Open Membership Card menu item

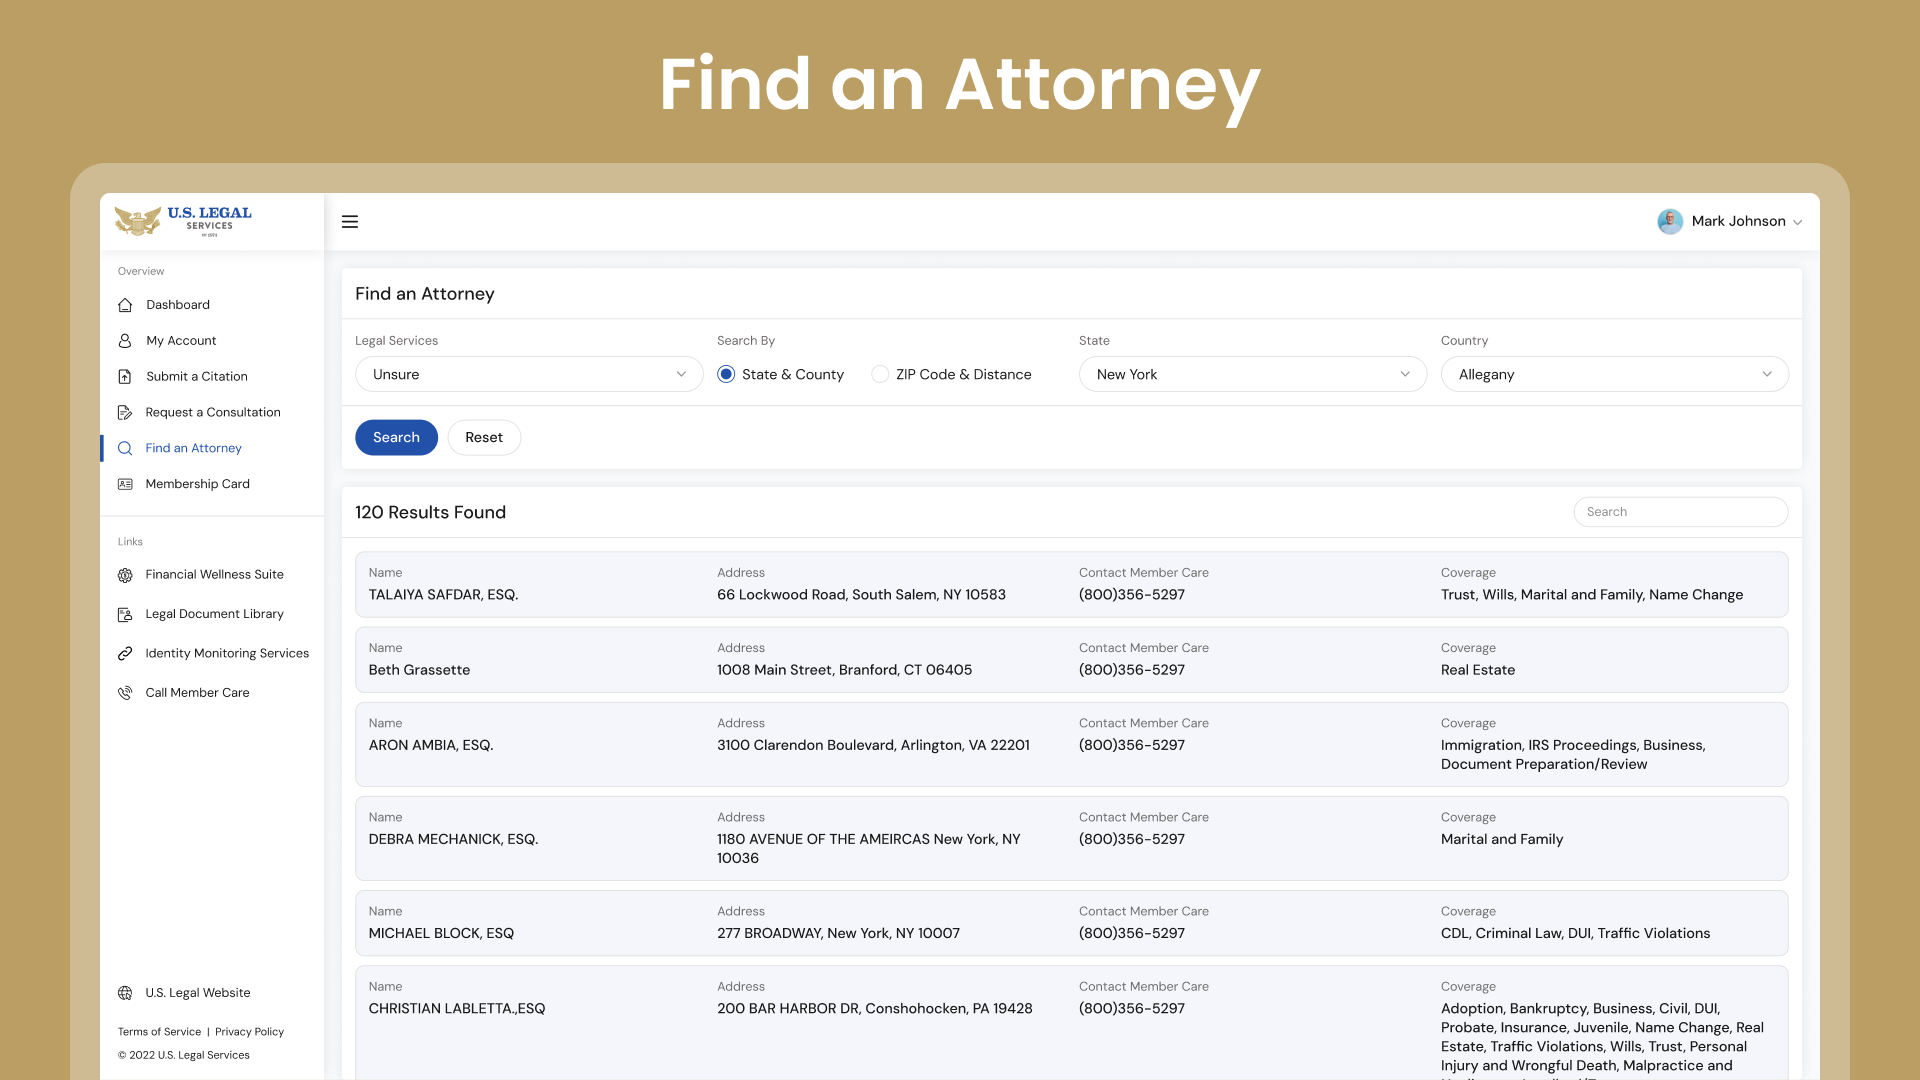click(197, 484)
